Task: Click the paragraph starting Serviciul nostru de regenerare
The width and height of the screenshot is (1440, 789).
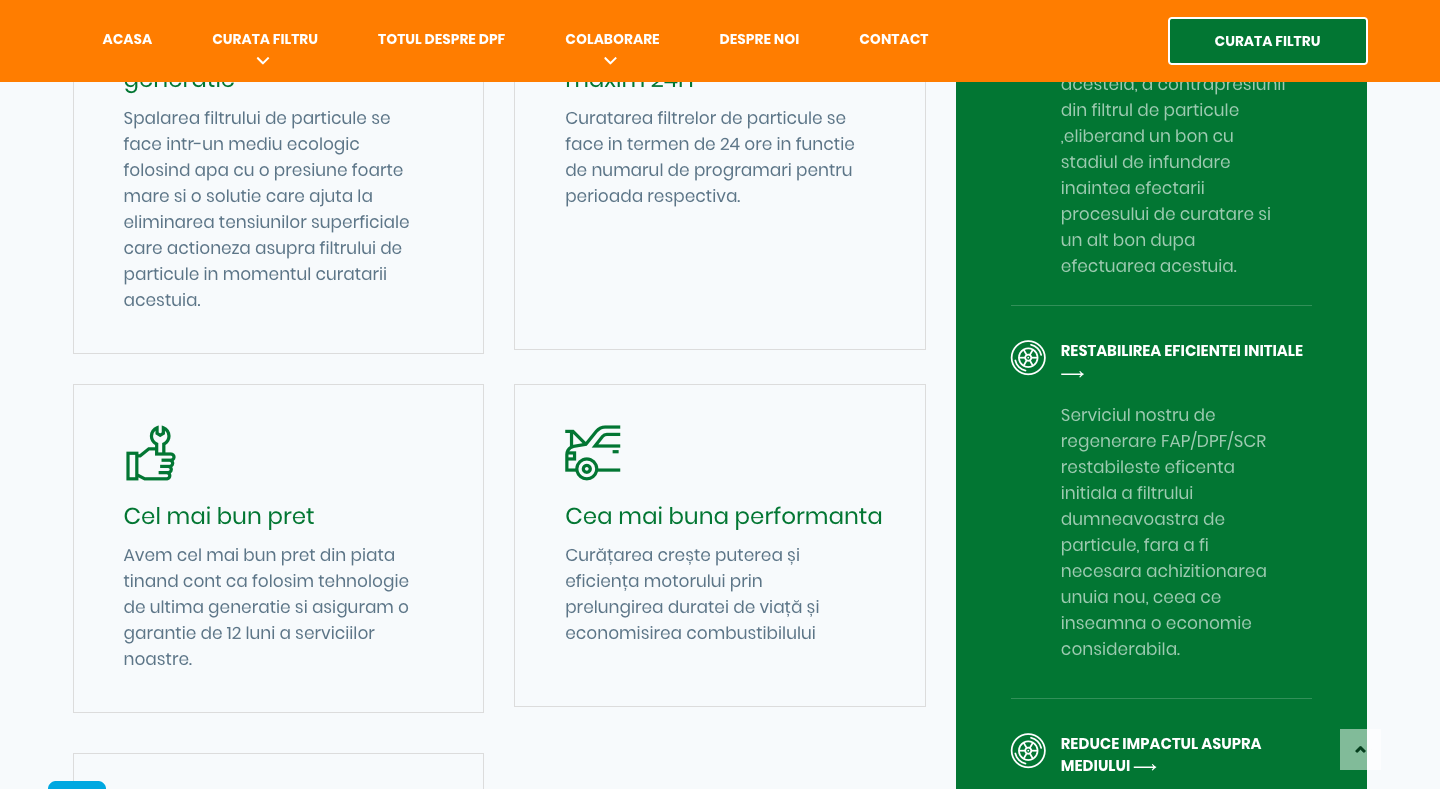Action: tap(1164, 532)
